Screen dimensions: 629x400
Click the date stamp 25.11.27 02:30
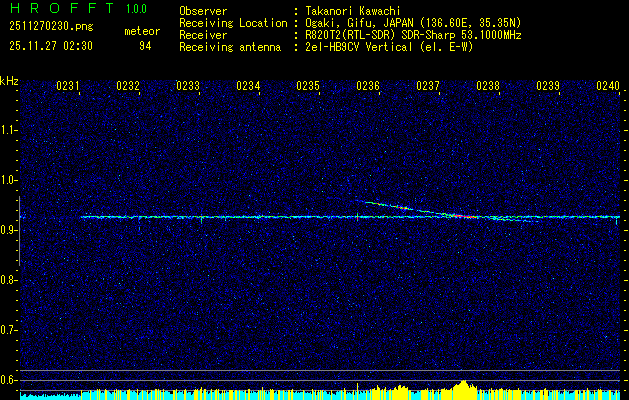pos(51,46)
